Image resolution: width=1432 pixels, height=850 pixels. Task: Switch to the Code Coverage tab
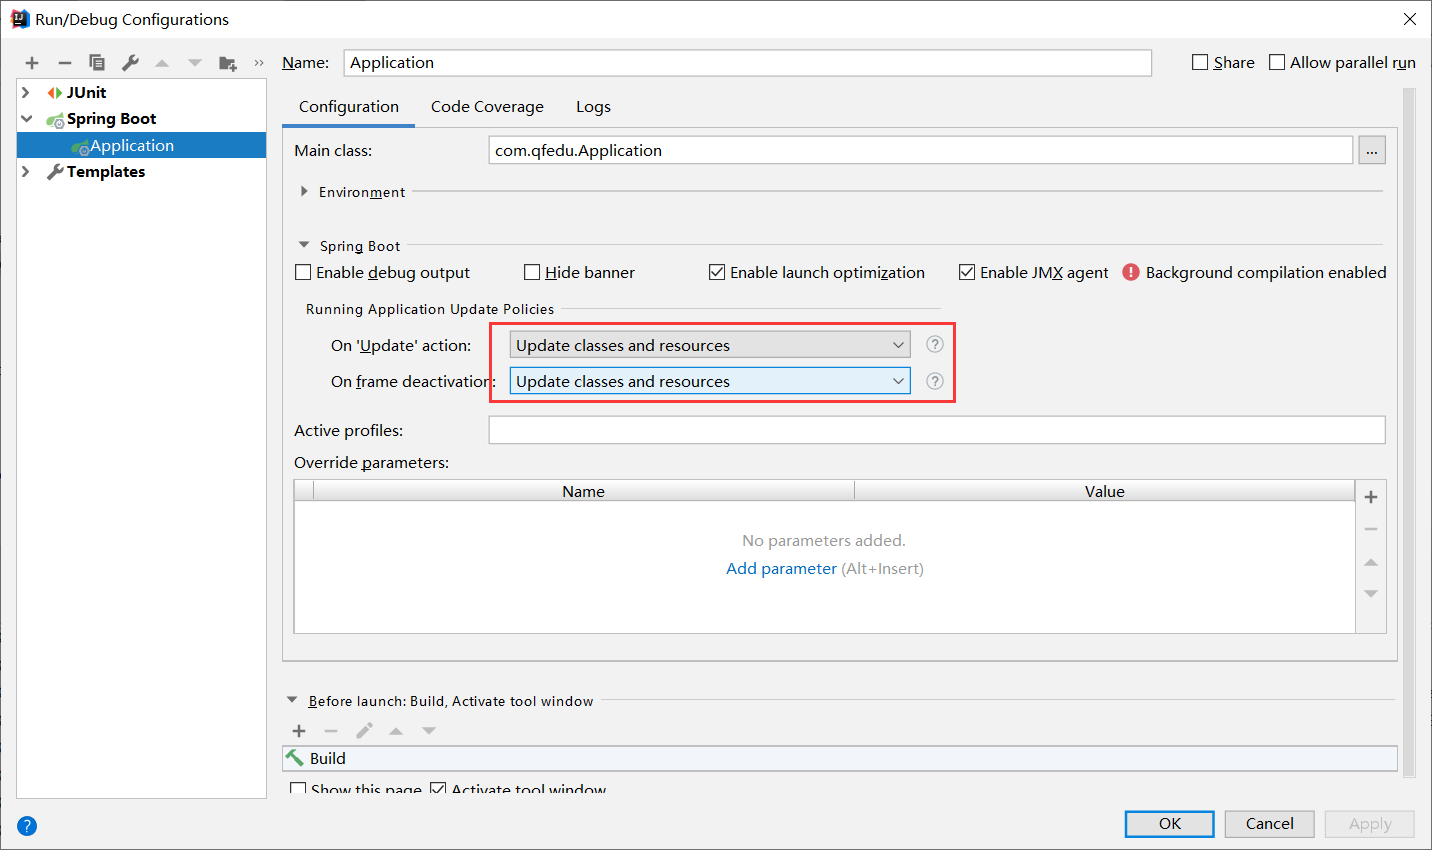[x=487, y=107]
